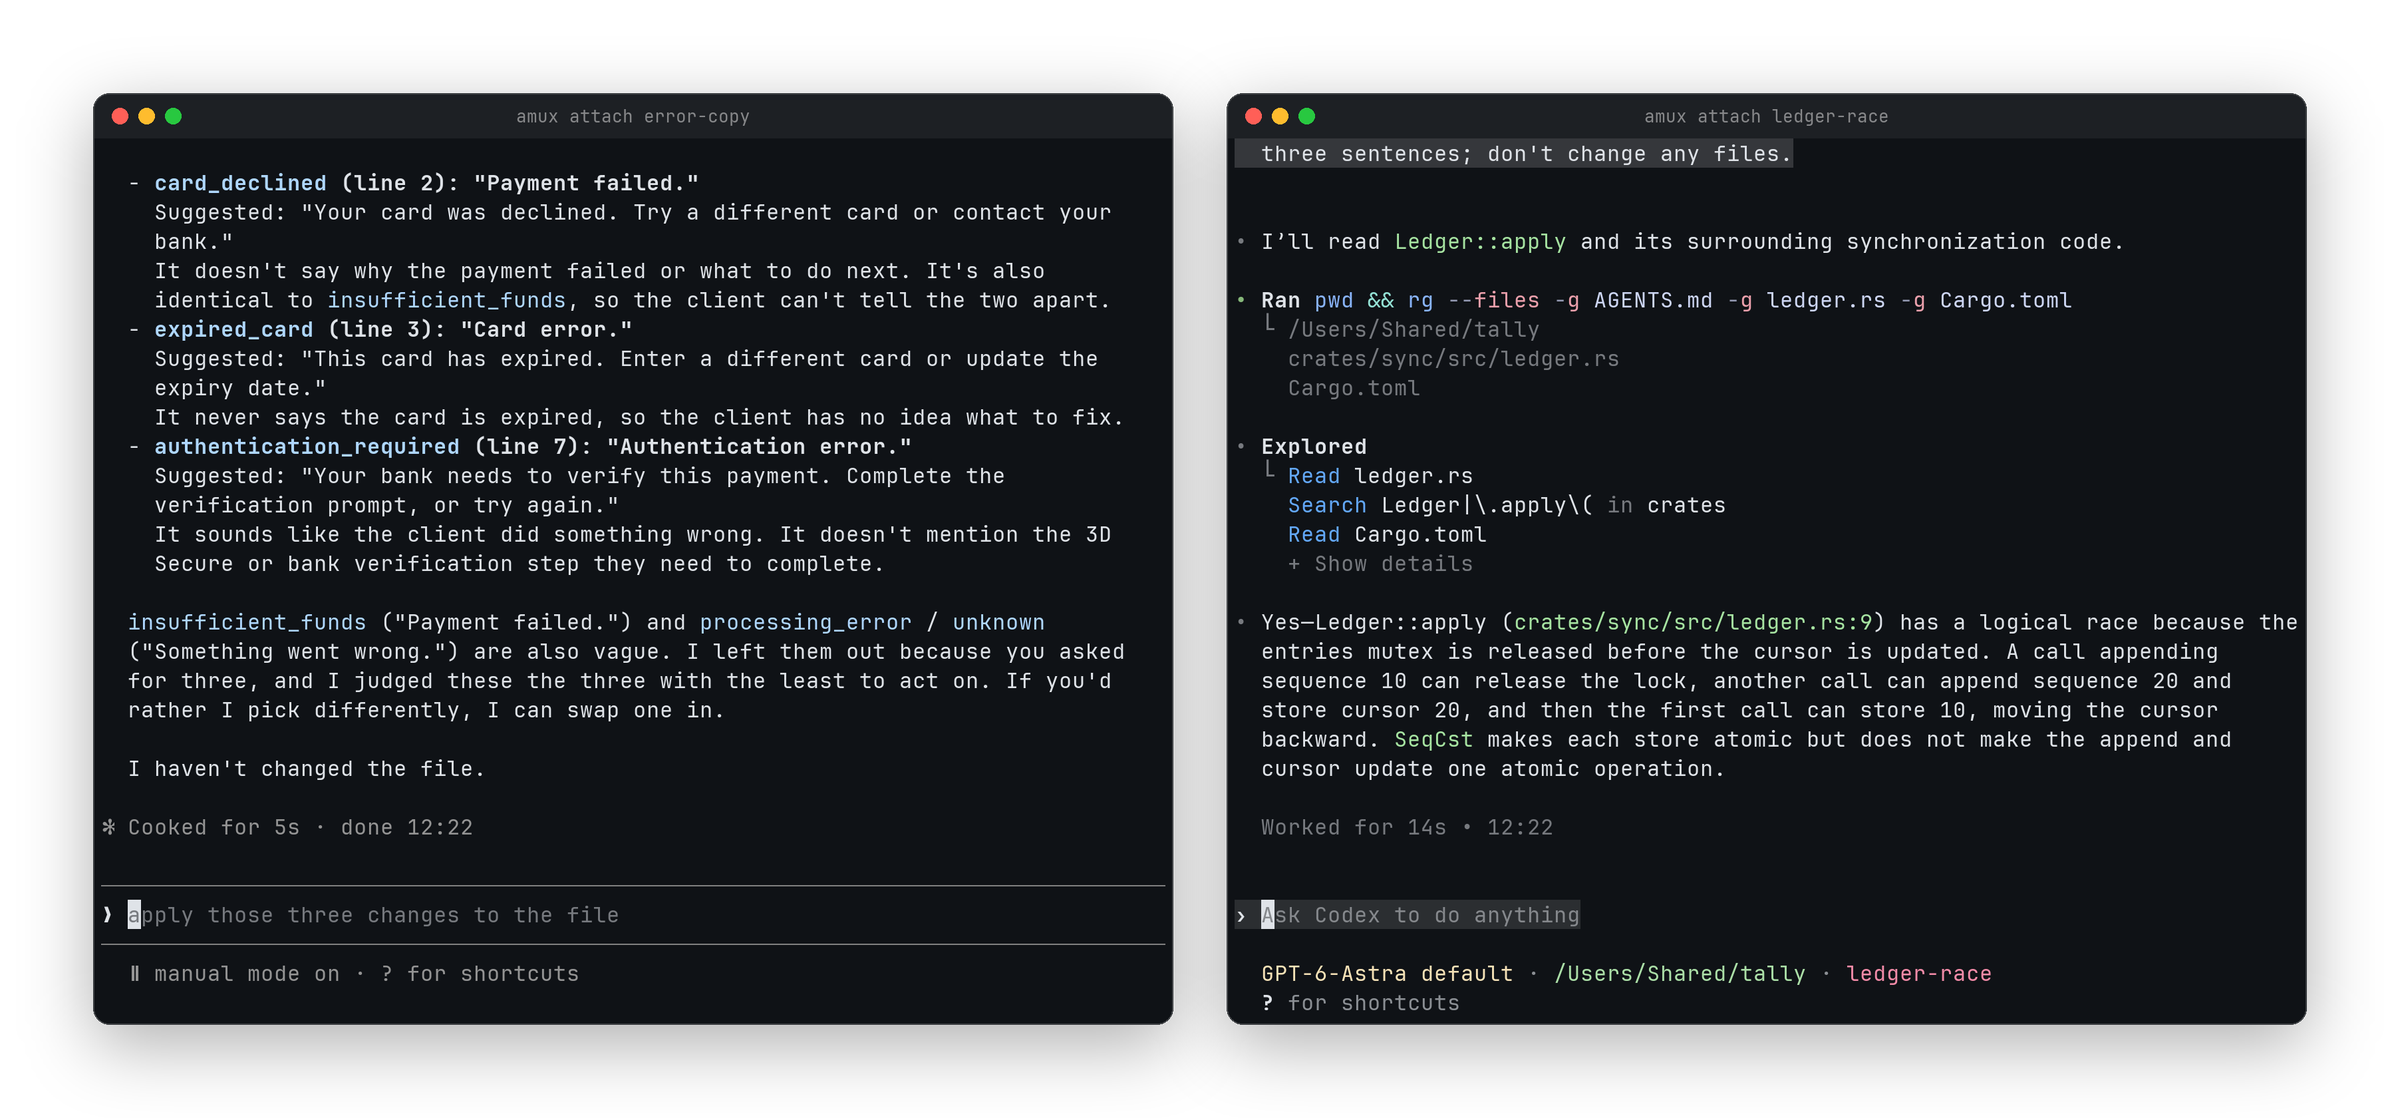Click the highlighted 'three sentences; don't change any files.' line
2400x1118 pixels.
(1513, 154)
